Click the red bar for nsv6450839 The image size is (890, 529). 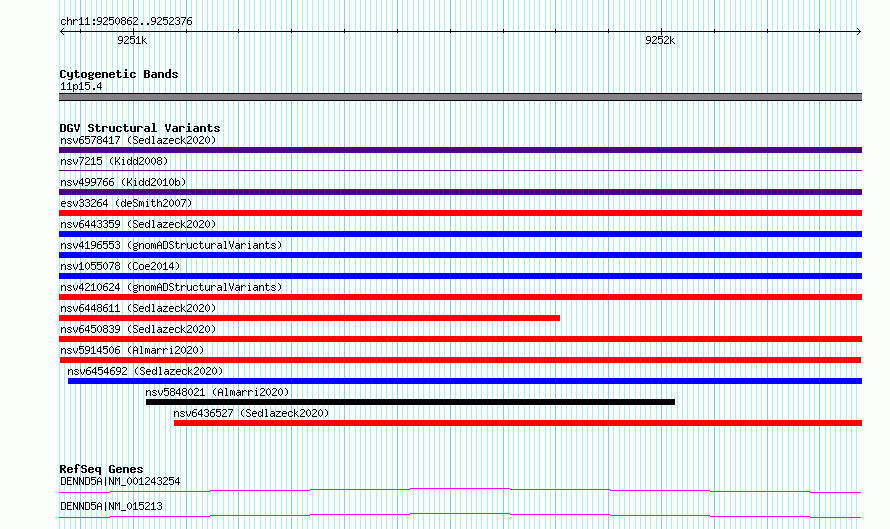(460, 339)
